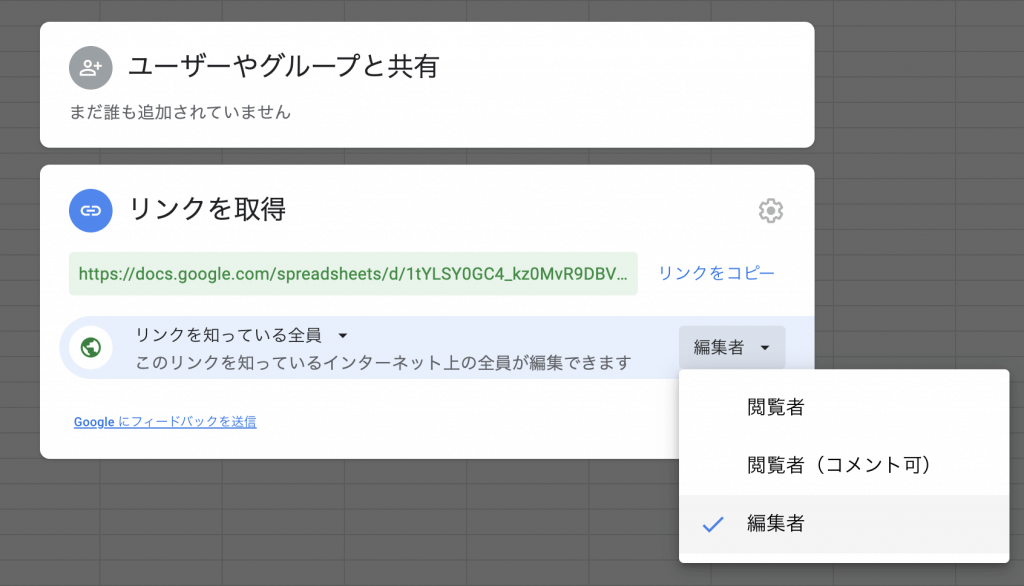Click the まだ誰も追加されていません message
This screenshot has height=586, width=1024.
pos(180,112)
